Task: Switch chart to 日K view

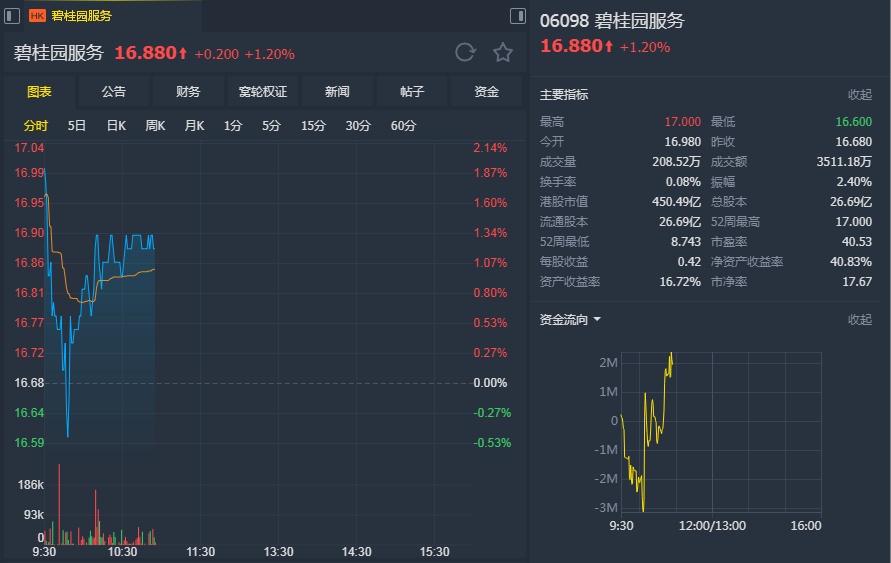Action: click(116, 126)
